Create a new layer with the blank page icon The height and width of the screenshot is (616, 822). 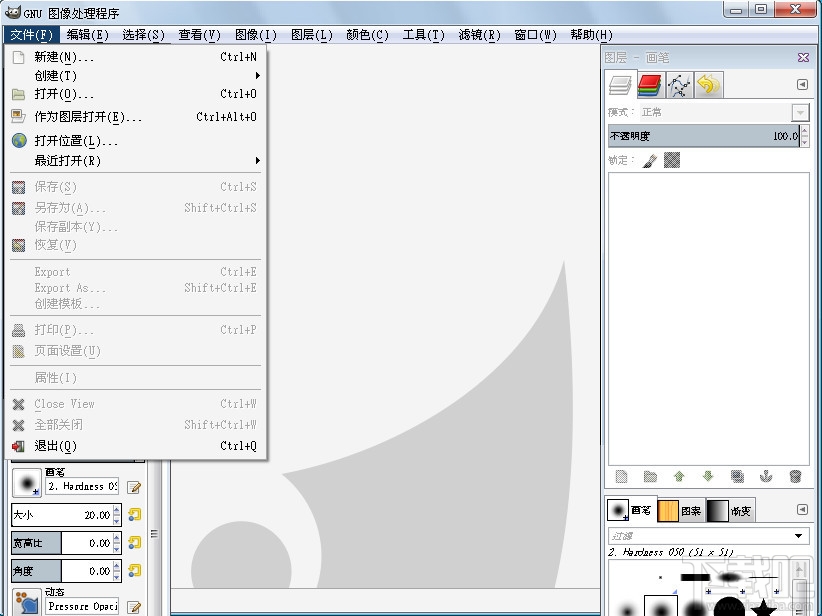tap(622, 476)
